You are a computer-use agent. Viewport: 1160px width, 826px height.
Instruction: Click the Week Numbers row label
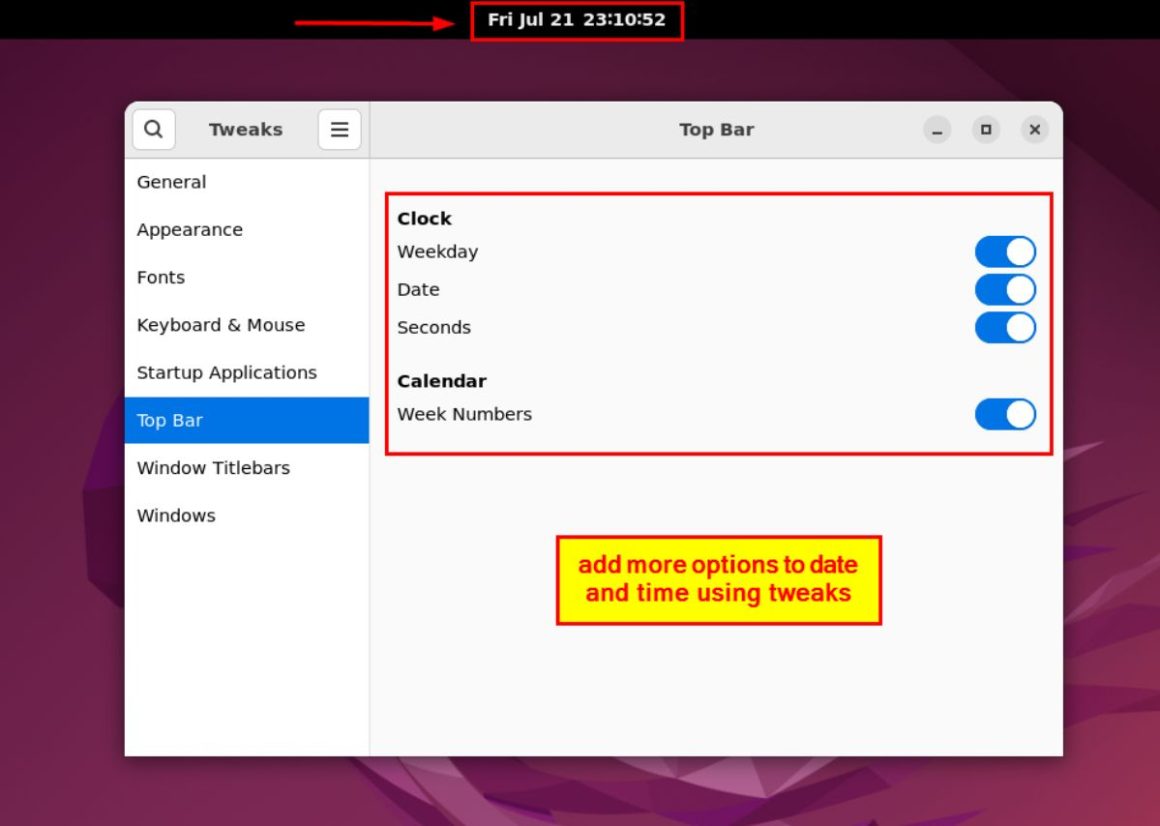[464, 414]
